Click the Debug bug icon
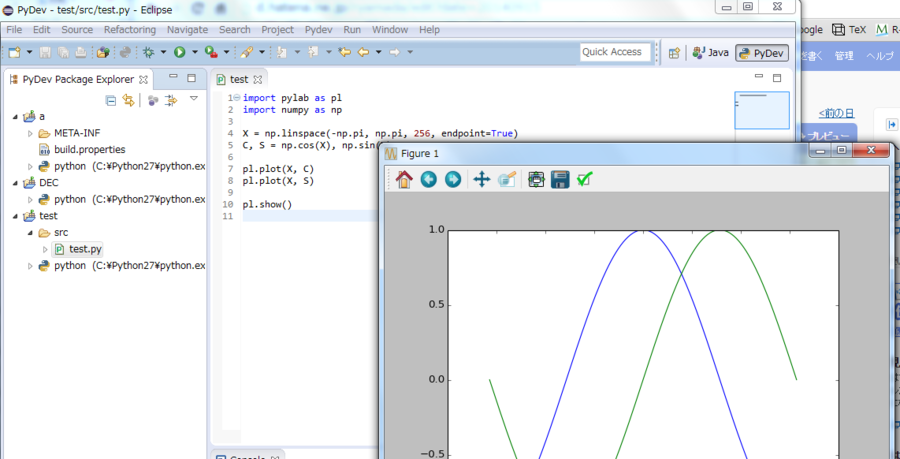This screenshot has height=459, width=900. (149, 52)
